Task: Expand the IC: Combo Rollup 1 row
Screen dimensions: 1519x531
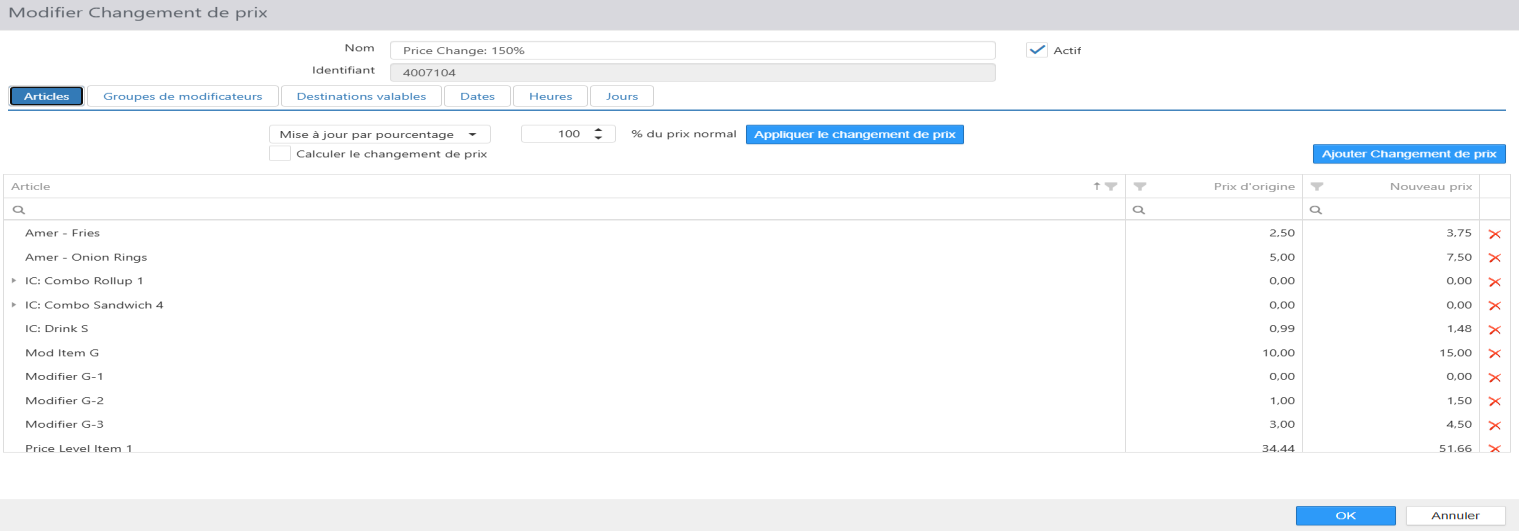Action: point(14,281)
